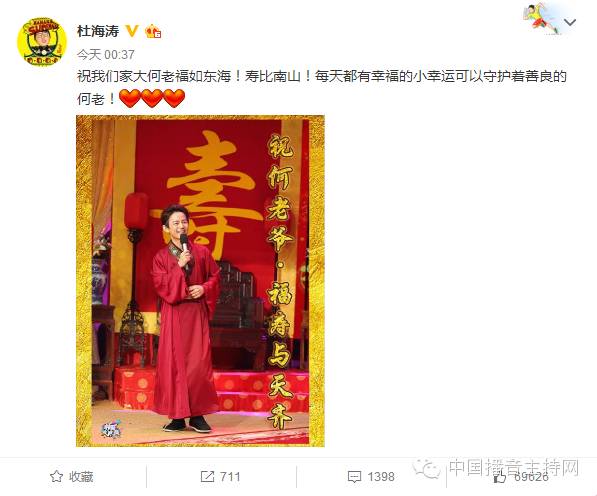This screenshot has width=597, height=496.
Task: Add post to 收藏 favorites
Action: click(x=72, y=476)
